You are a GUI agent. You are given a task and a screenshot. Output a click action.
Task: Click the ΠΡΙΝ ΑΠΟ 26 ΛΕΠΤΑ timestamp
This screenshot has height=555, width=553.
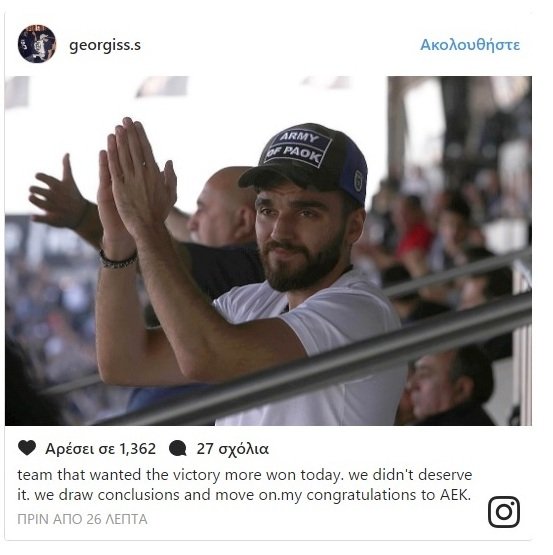(x=82, y=519)
